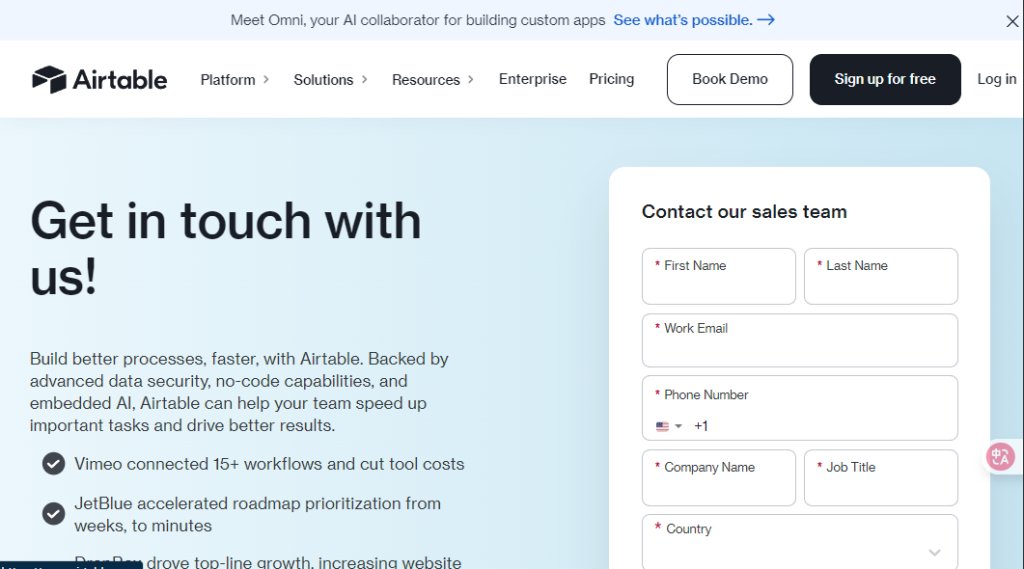Screen dimensions: 1024x569
Task: Open the Pricing page
Action: pyautogui.click(x=611, y=79)
